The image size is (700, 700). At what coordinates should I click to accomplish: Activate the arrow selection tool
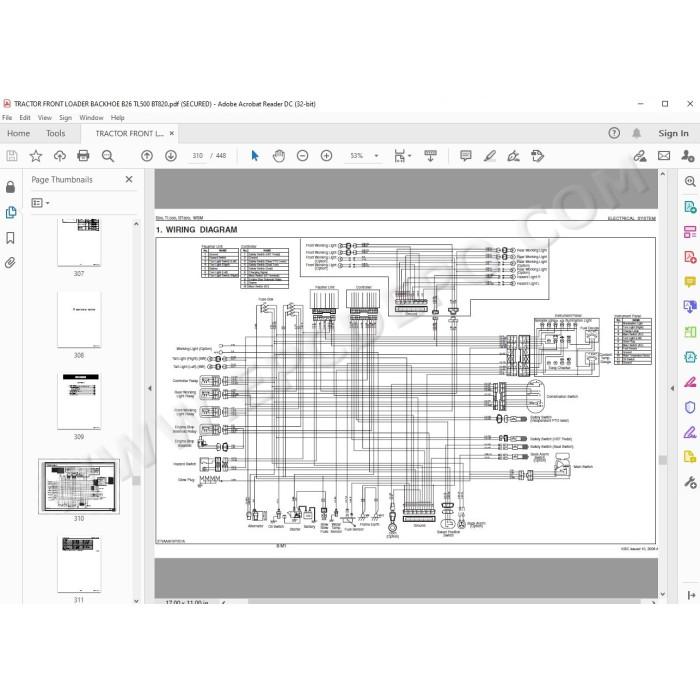(255, 156)
